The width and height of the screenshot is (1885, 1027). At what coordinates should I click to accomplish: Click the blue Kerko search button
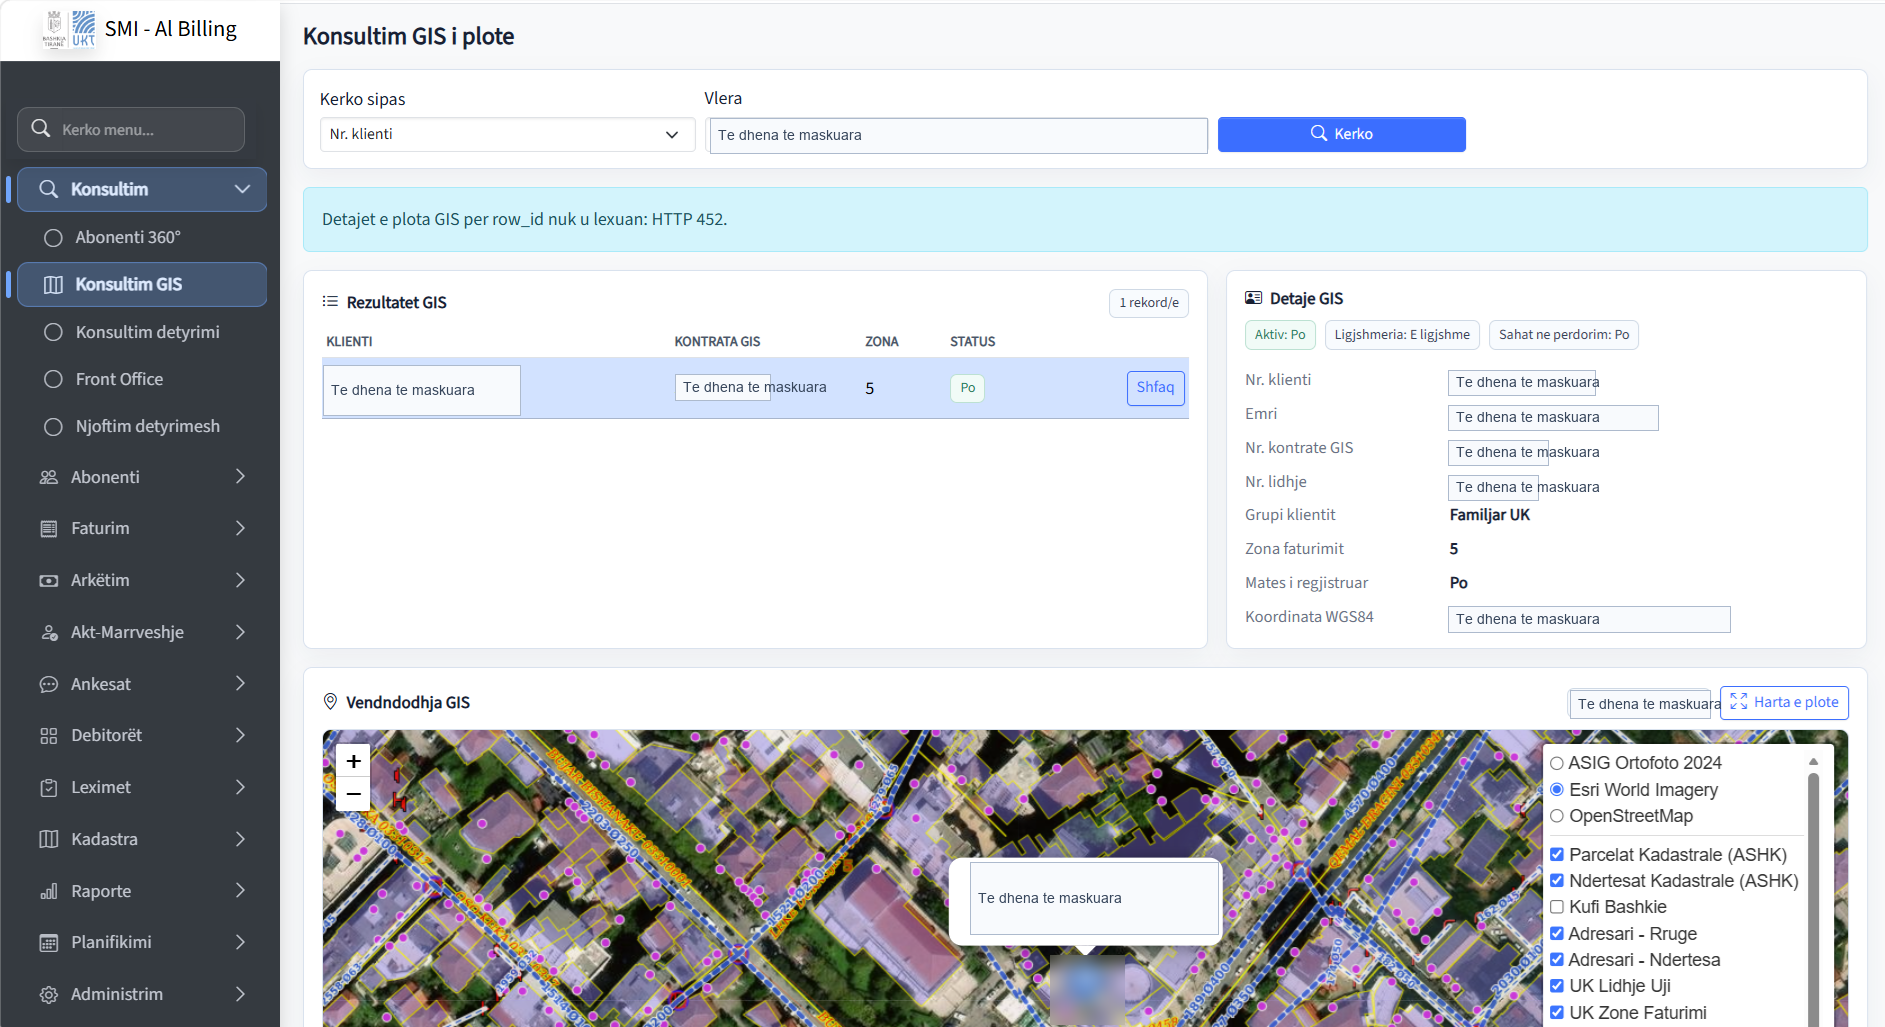tap(1341, 134)
